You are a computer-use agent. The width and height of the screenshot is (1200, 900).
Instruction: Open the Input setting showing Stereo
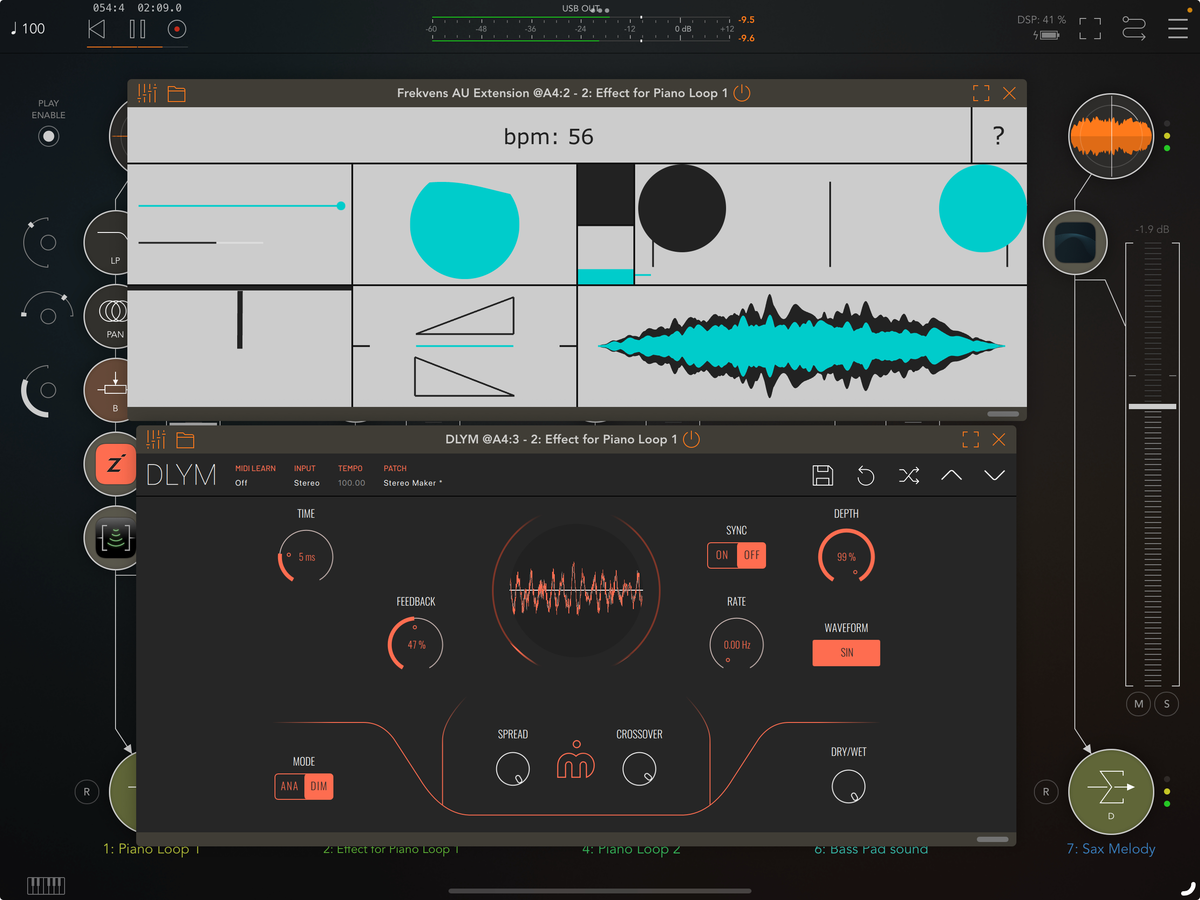(x=307, y=475)
